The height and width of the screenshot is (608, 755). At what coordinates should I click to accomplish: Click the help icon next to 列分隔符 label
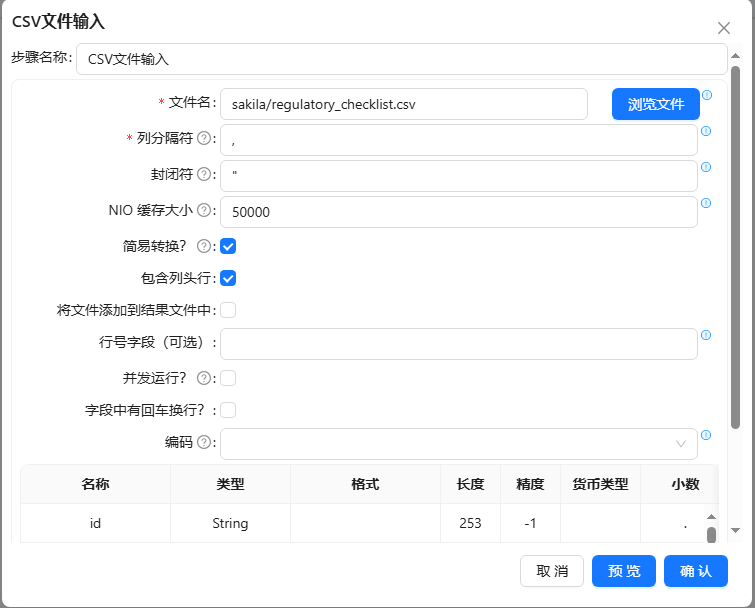[x=204, y=139]
